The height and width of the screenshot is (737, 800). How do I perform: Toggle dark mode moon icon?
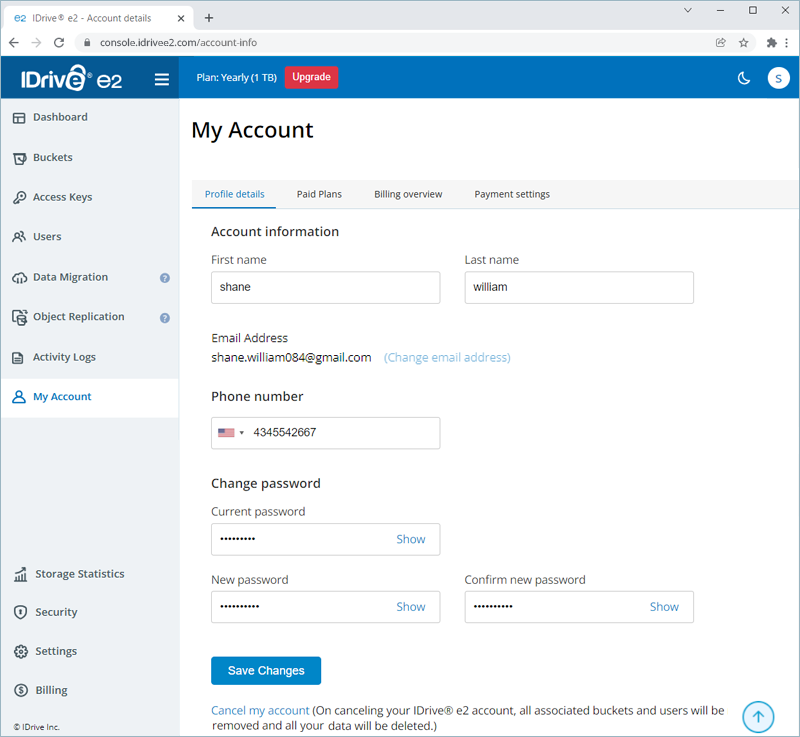coord(744,78)
